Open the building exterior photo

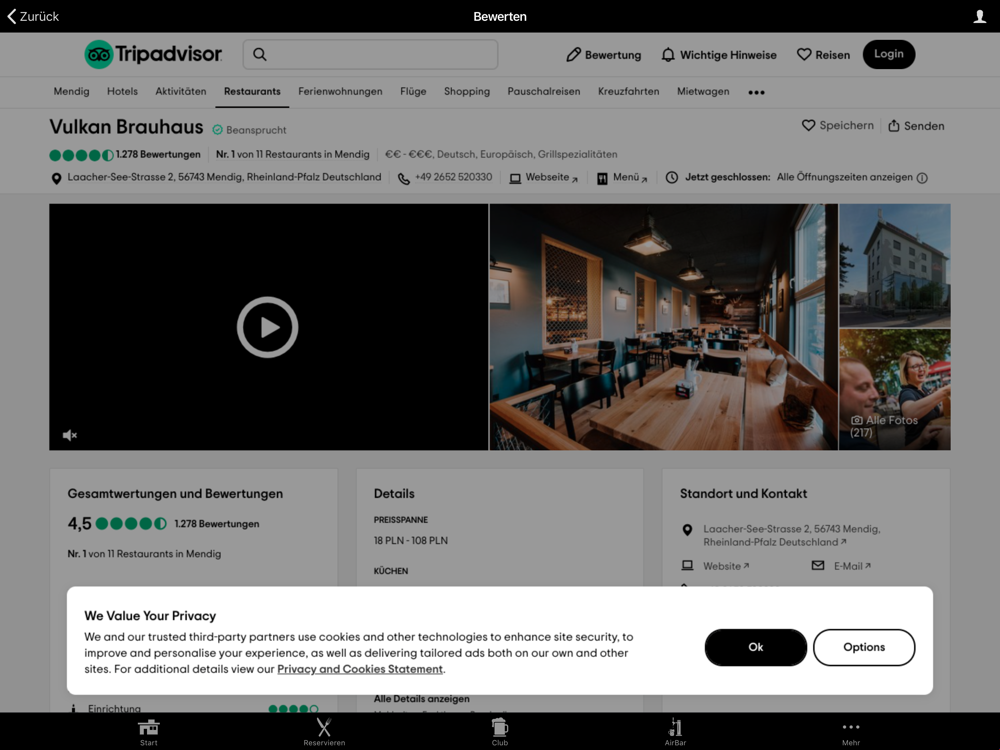click(895, 265)
